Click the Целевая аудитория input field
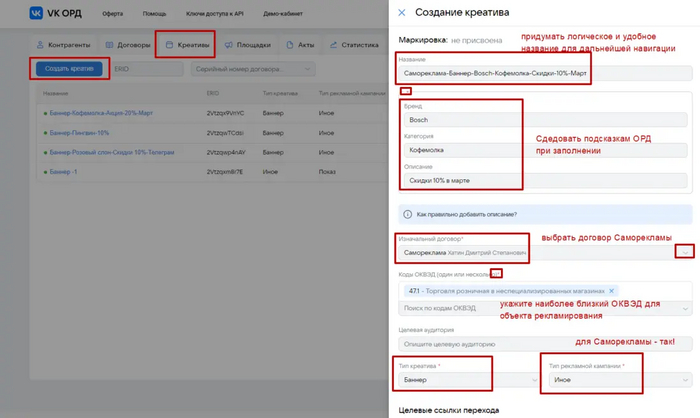This screenshot has width=700, height=418. click(x=545, y=344)
